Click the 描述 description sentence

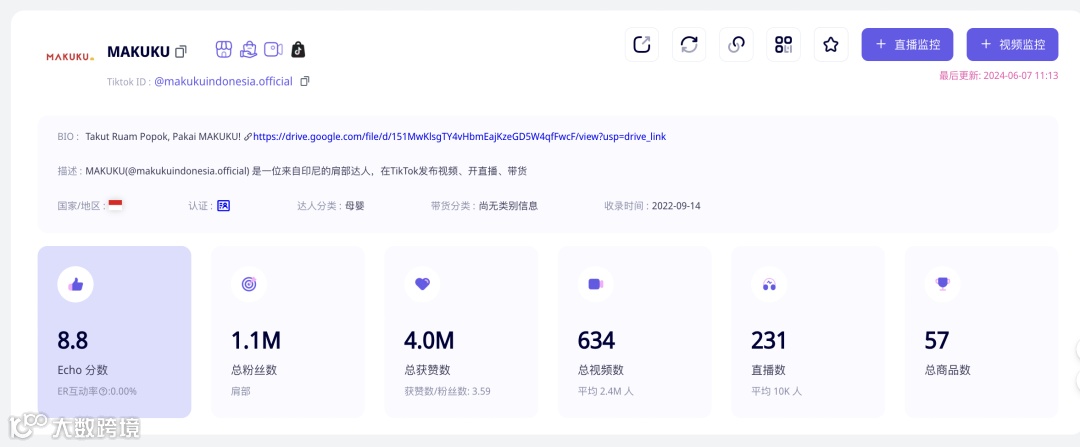pos(307,171)
